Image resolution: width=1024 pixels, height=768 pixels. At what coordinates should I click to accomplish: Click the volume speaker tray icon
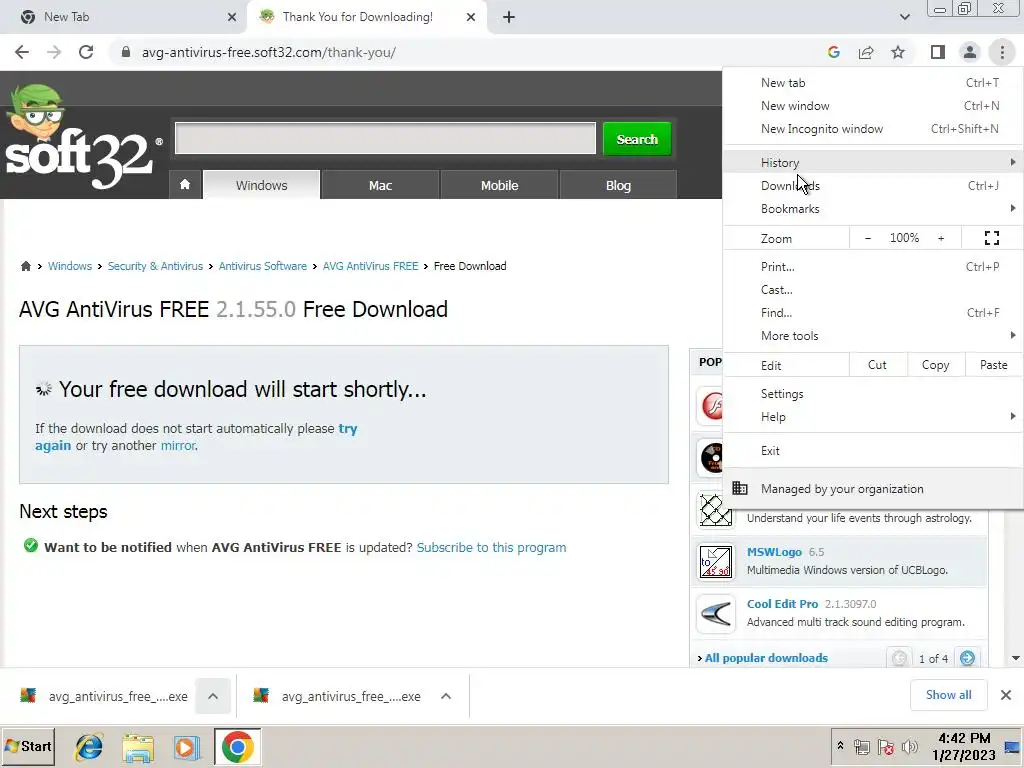[909, 746]
